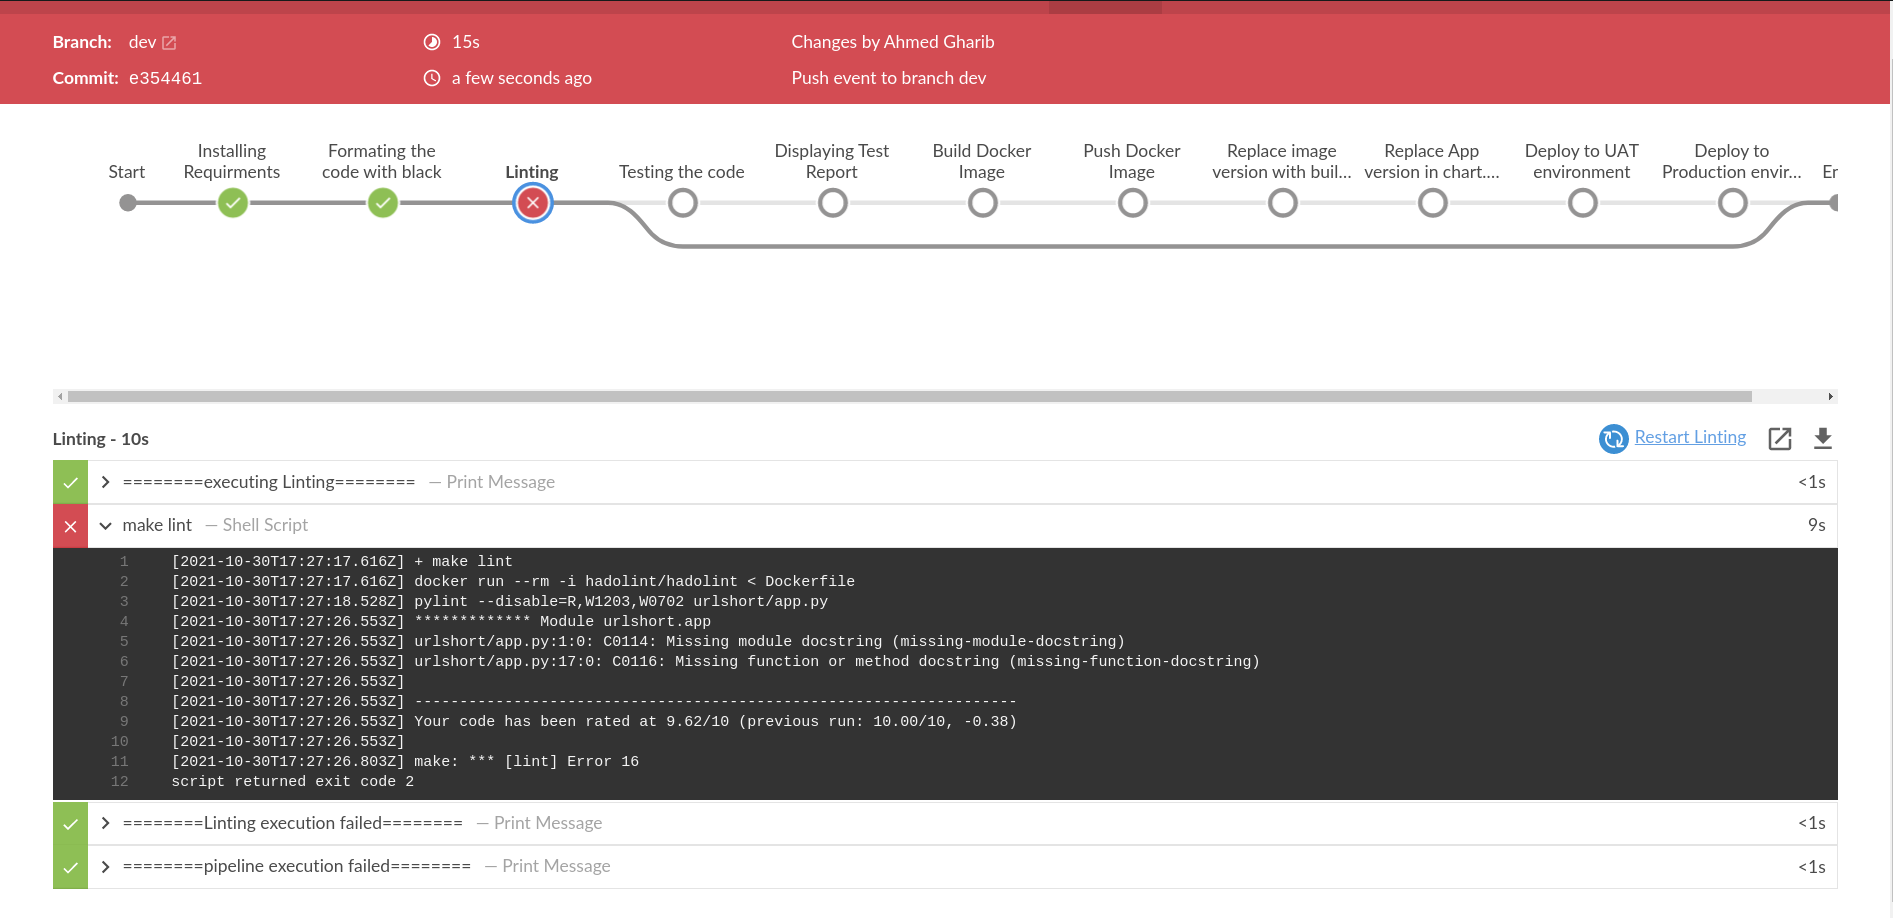Expand the executing Linting print message step

pos(105,482)
